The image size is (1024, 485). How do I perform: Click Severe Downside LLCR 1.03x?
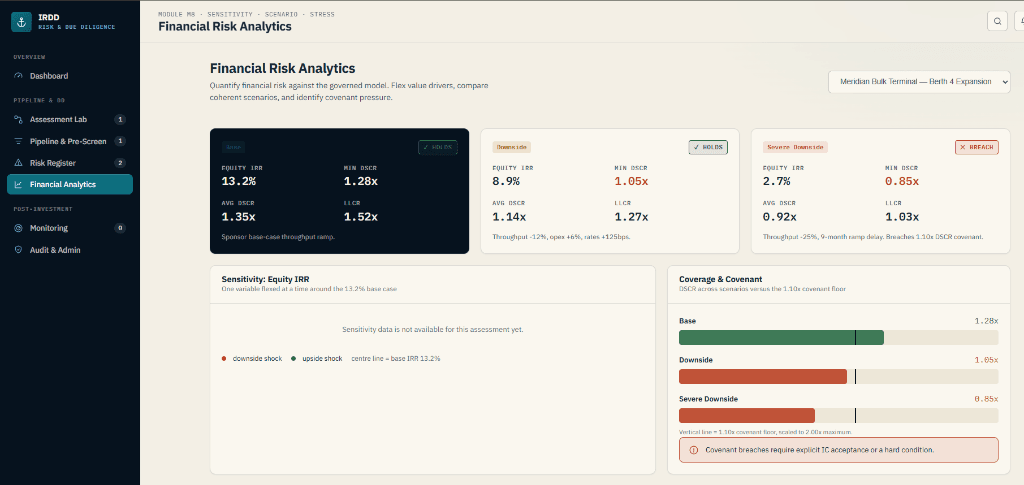(x=902, y=217)
